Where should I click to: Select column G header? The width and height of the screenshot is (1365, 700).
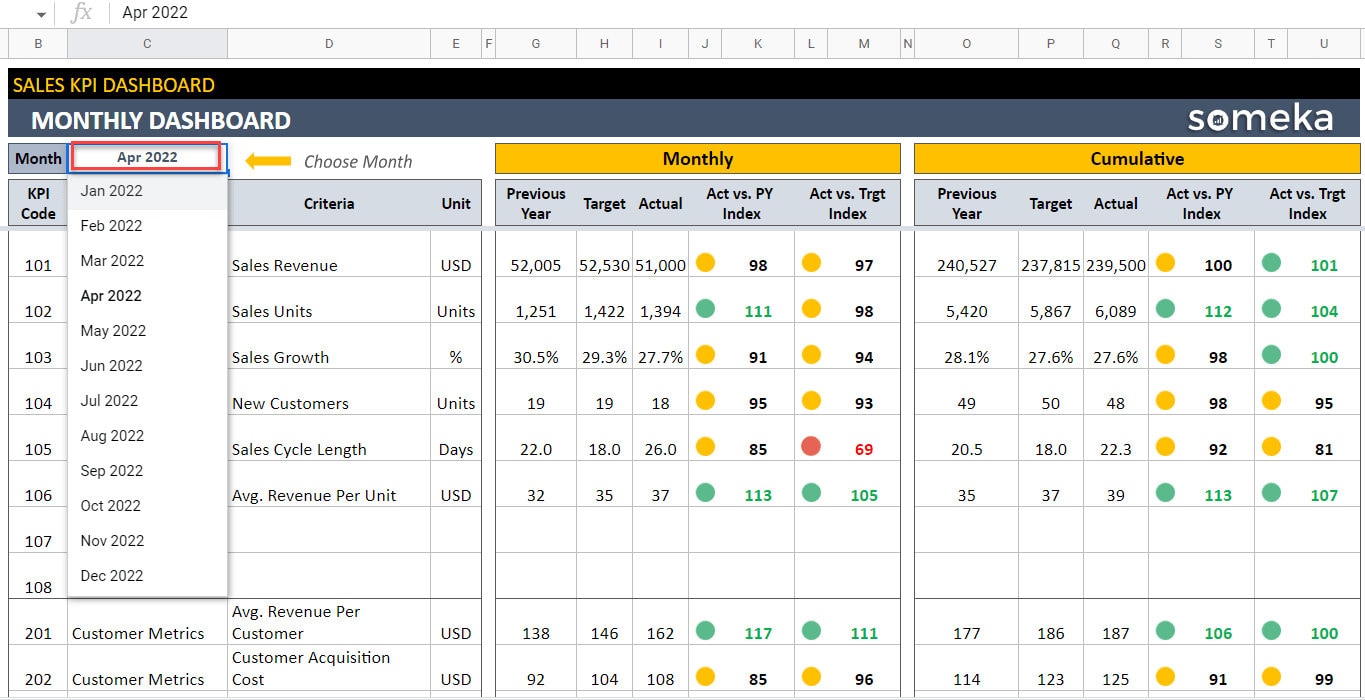coord(536,44)
